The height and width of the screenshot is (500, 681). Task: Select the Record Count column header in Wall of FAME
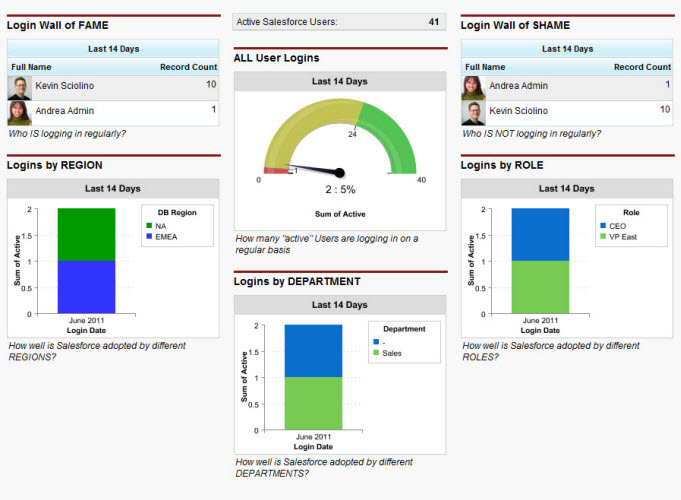tap(188, 67)
